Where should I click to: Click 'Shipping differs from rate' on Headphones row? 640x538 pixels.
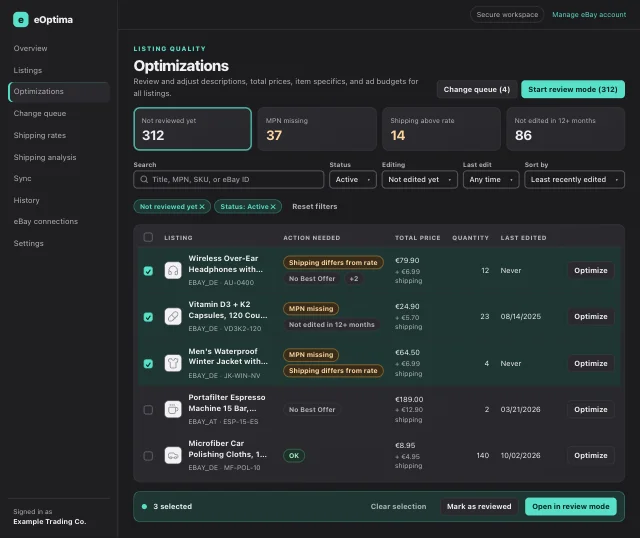point(333,262)
